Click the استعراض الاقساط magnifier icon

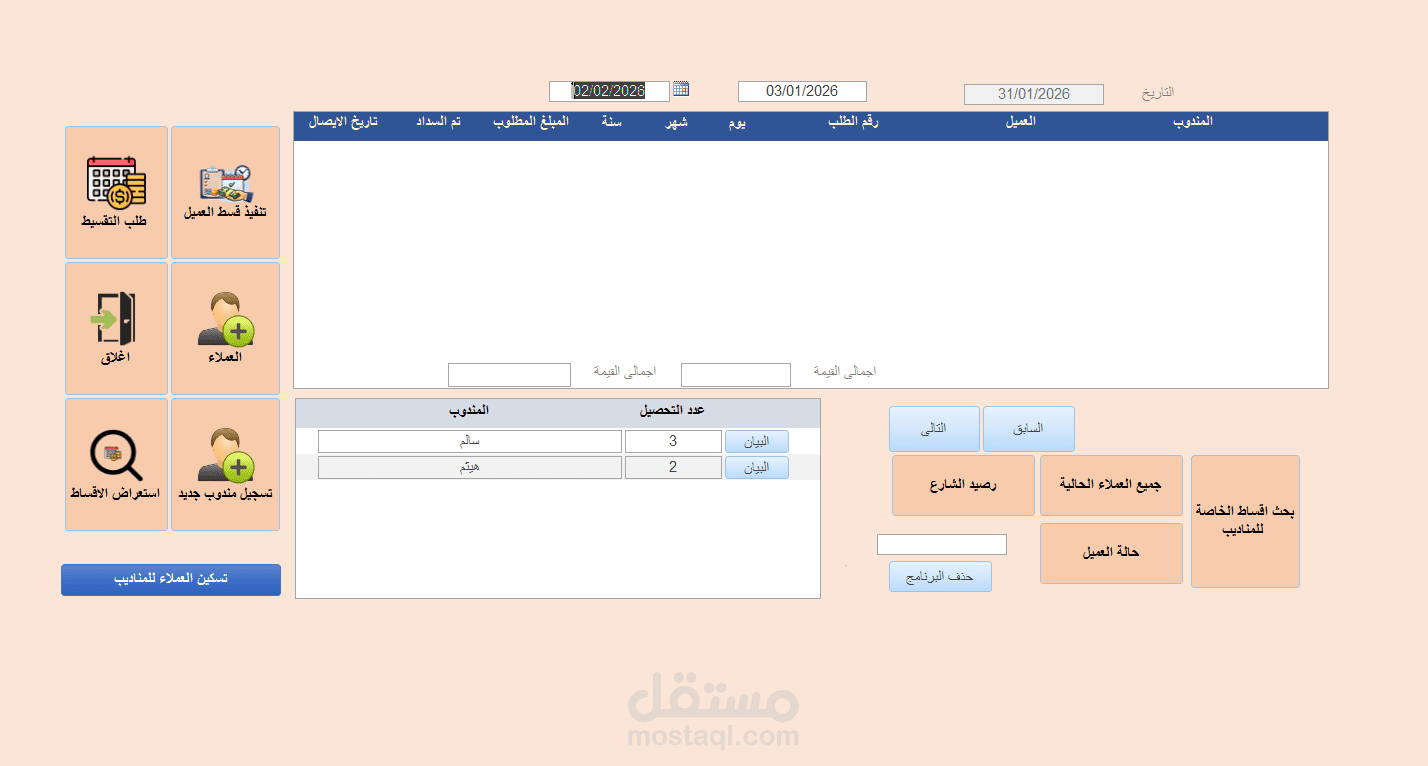(116, 456)
